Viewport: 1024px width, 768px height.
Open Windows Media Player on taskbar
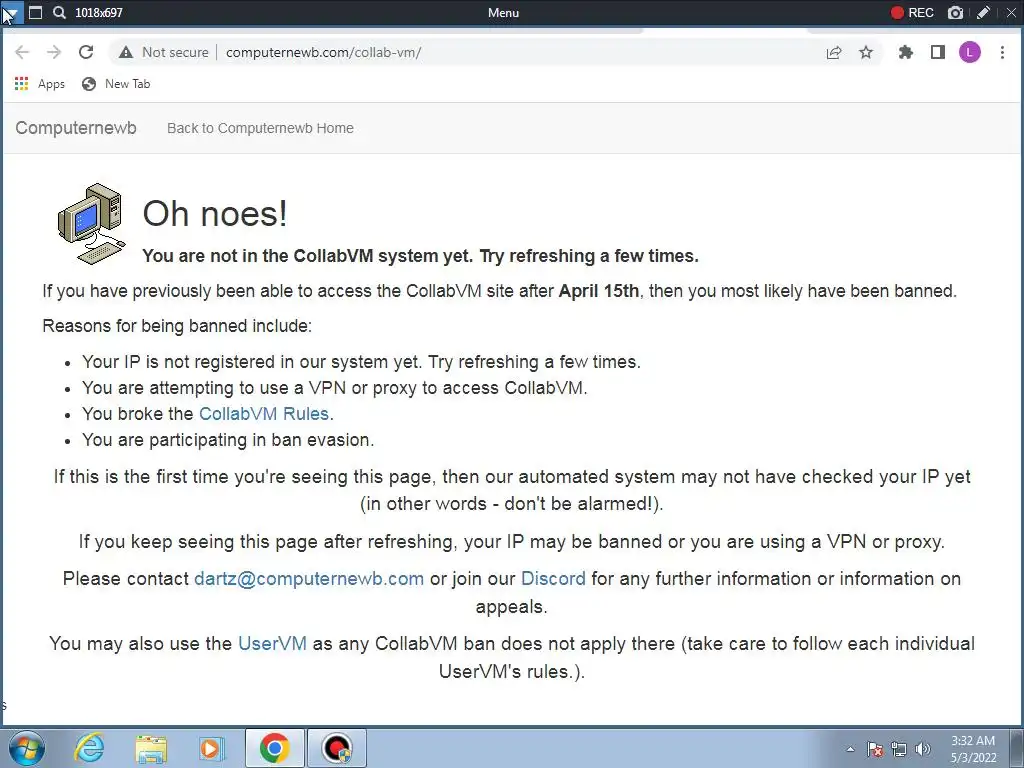tap(212, 748)
